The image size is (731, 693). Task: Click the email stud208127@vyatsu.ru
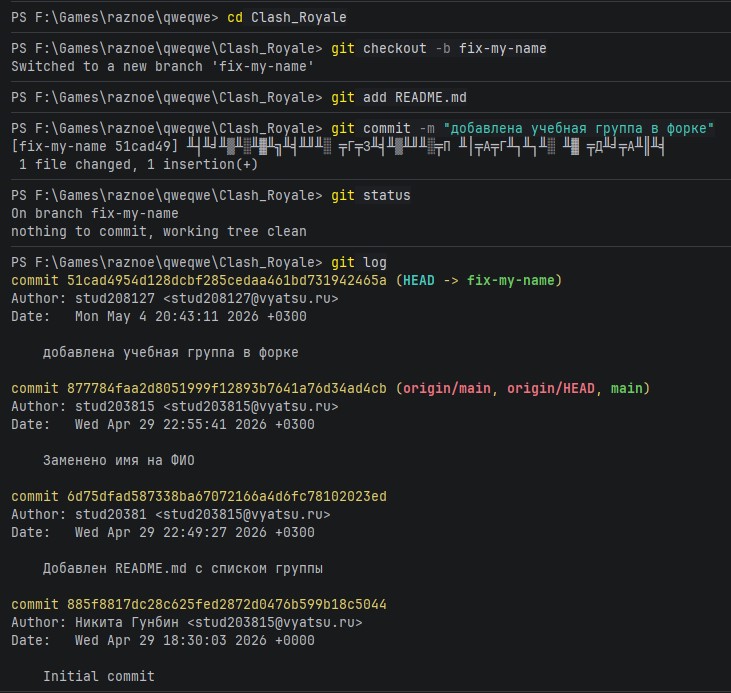(x=251, y=298)
